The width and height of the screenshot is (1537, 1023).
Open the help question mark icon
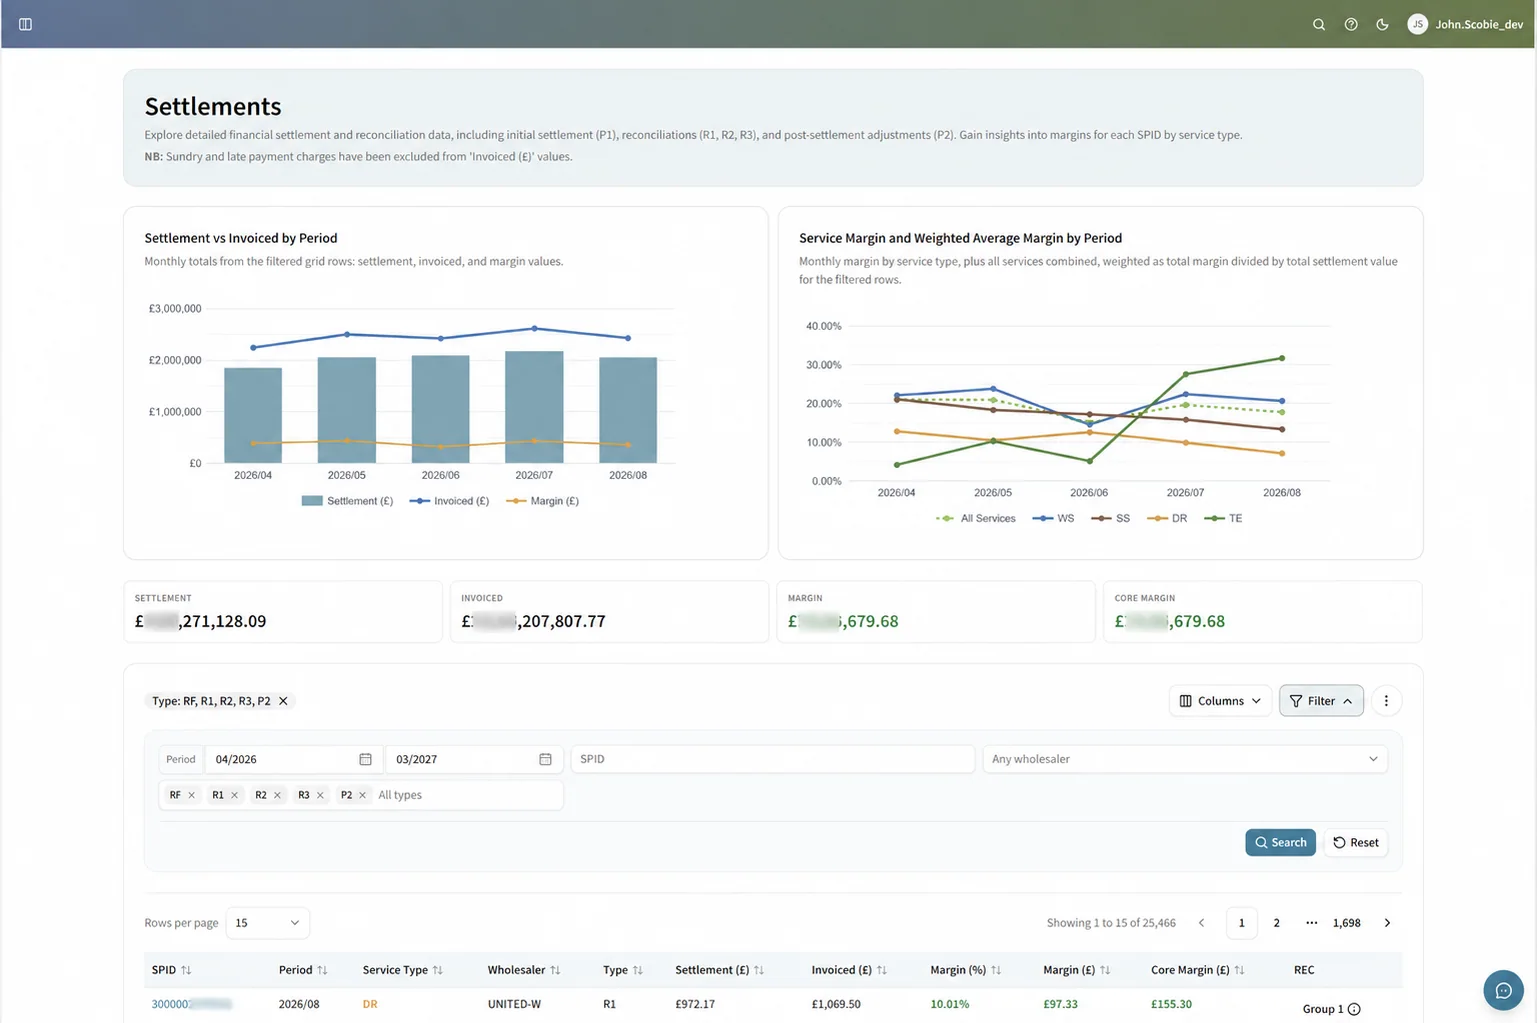point(1351,24)
